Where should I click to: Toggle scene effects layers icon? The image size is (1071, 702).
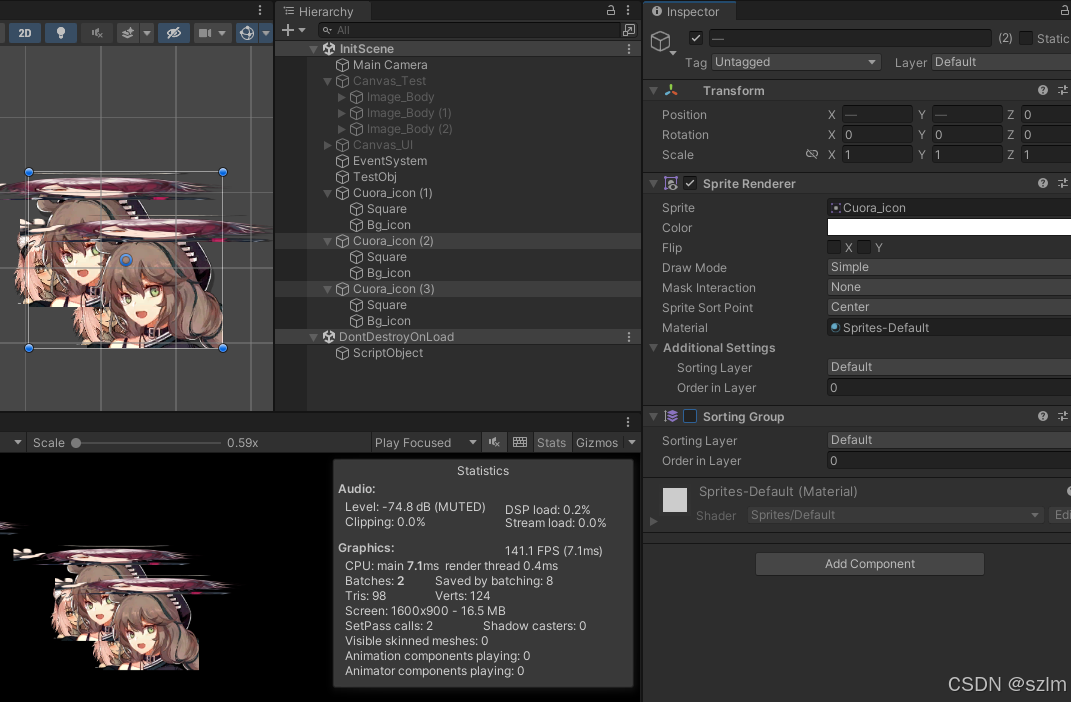128,33
